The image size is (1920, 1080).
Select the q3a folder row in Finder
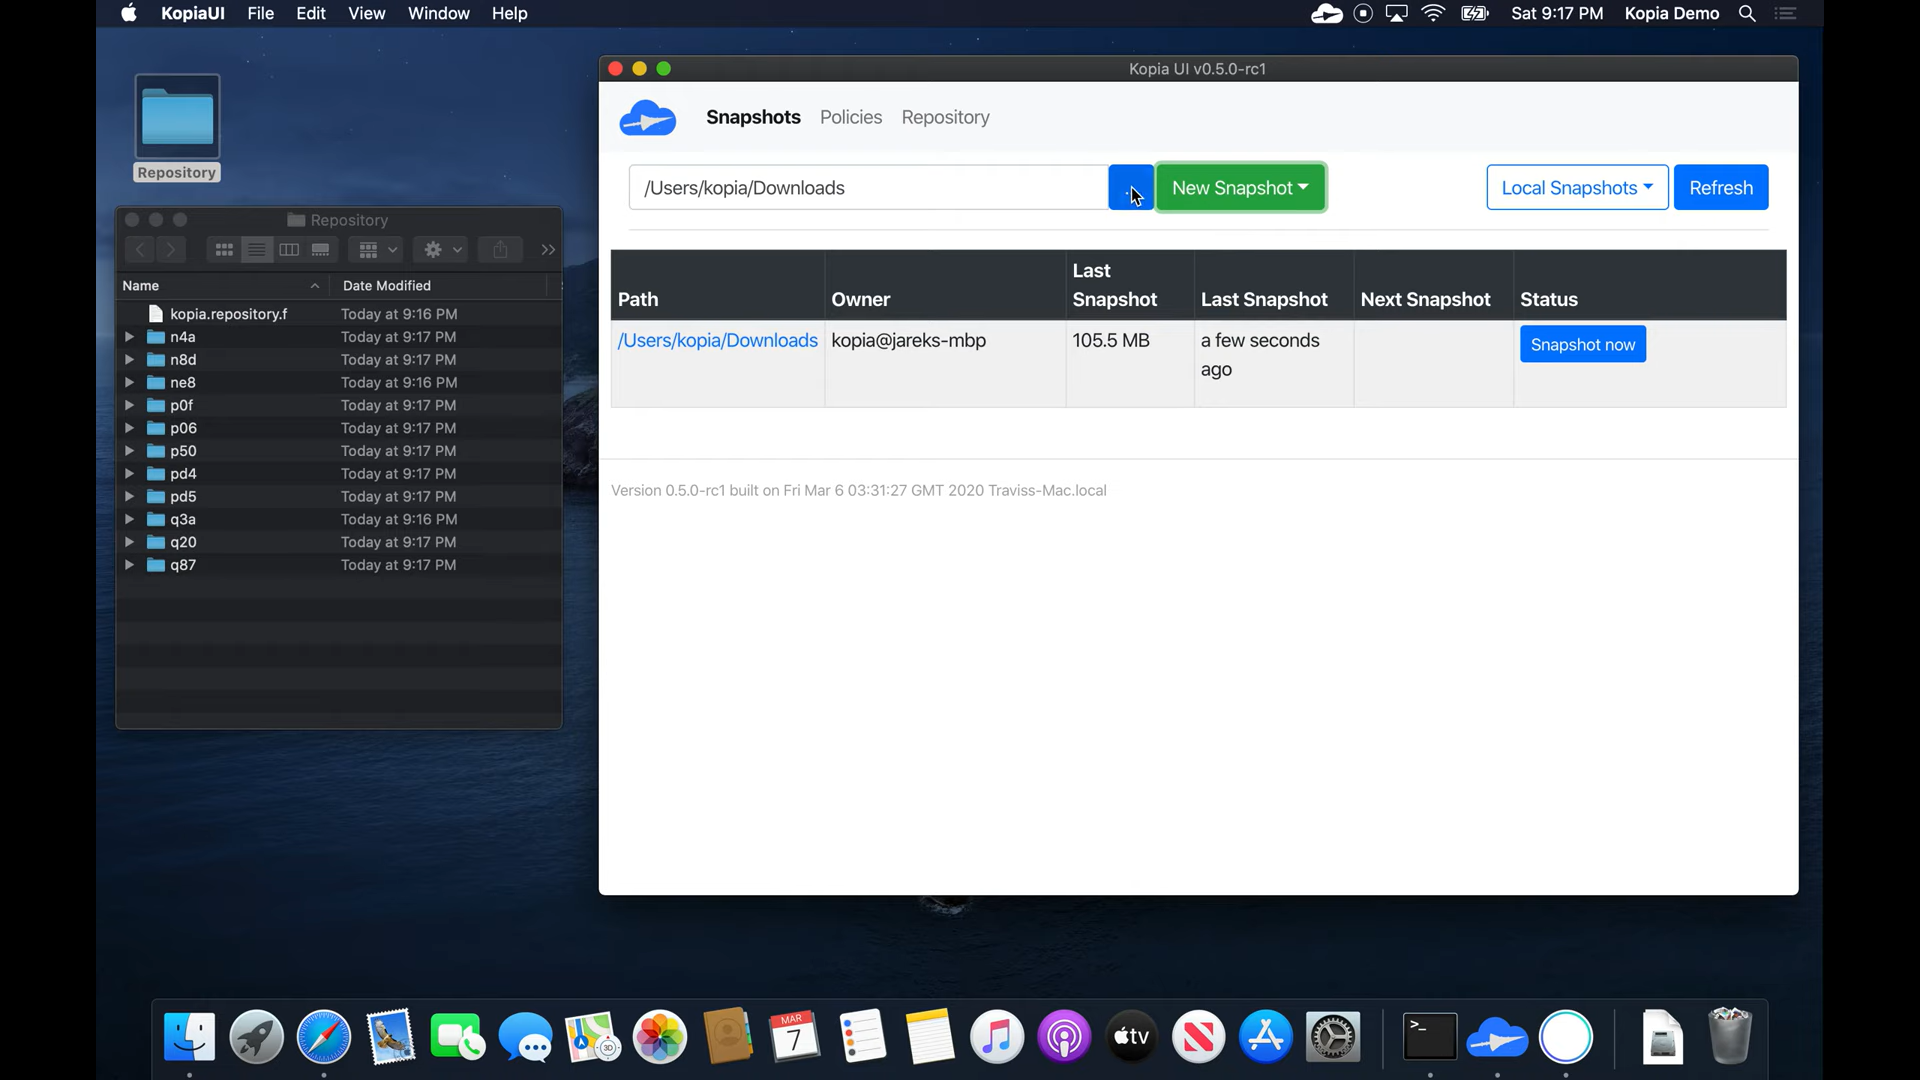(x=338, y=520)
